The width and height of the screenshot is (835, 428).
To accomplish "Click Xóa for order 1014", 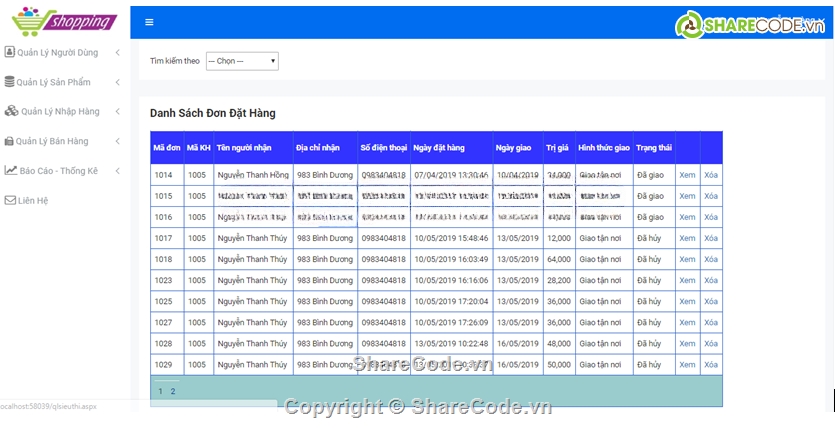I will pos(711,175).
